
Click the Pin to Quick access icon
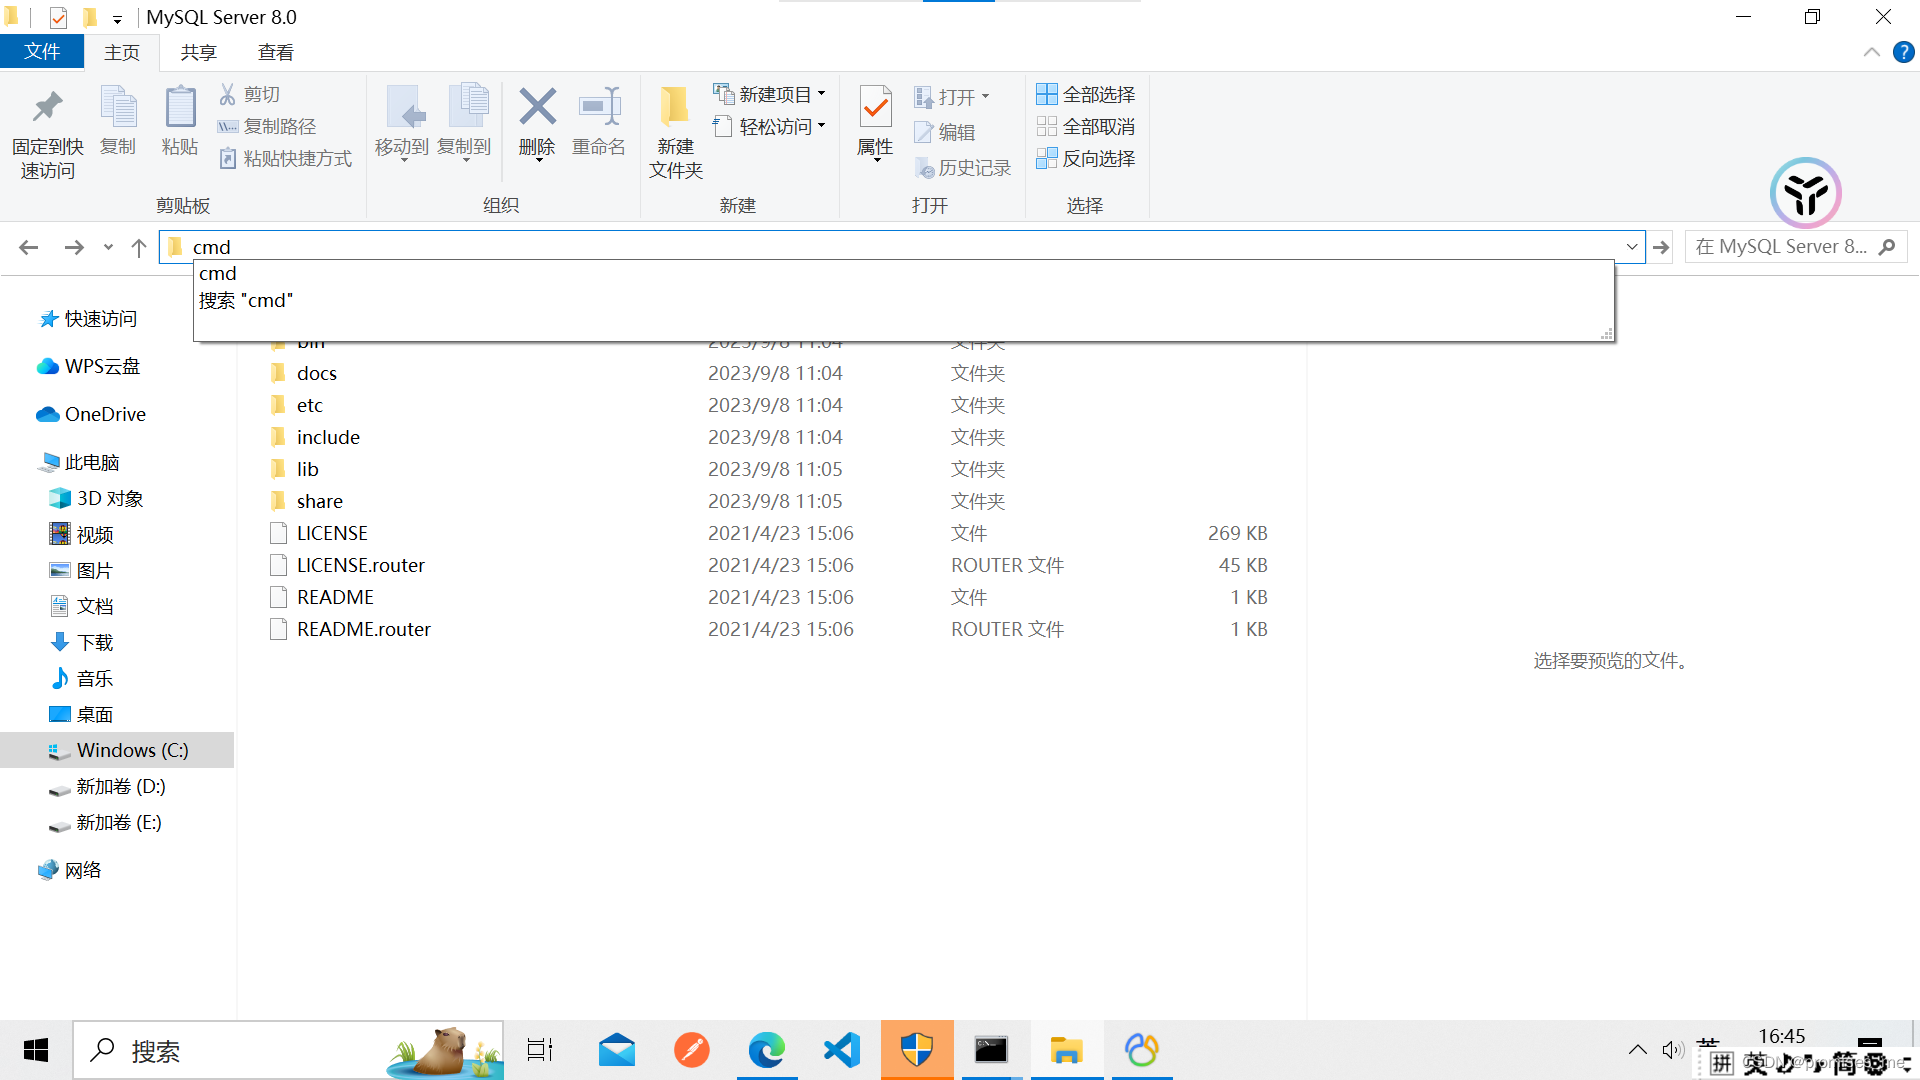pyautogui.click(x=47, y=108)
